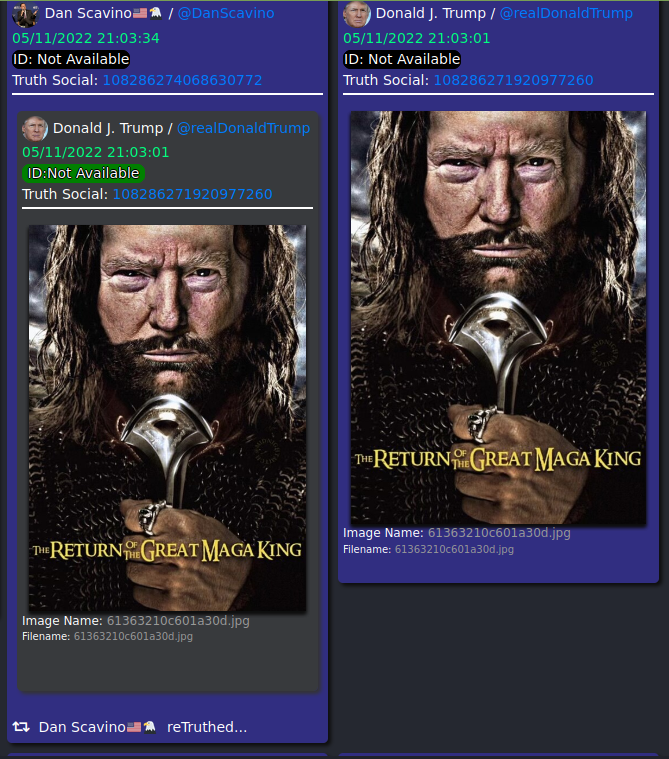Click the right post's 21:03:01 timestamp
Image resolution: width=669 pixels, height=759 pixels.
pos(417,38)
